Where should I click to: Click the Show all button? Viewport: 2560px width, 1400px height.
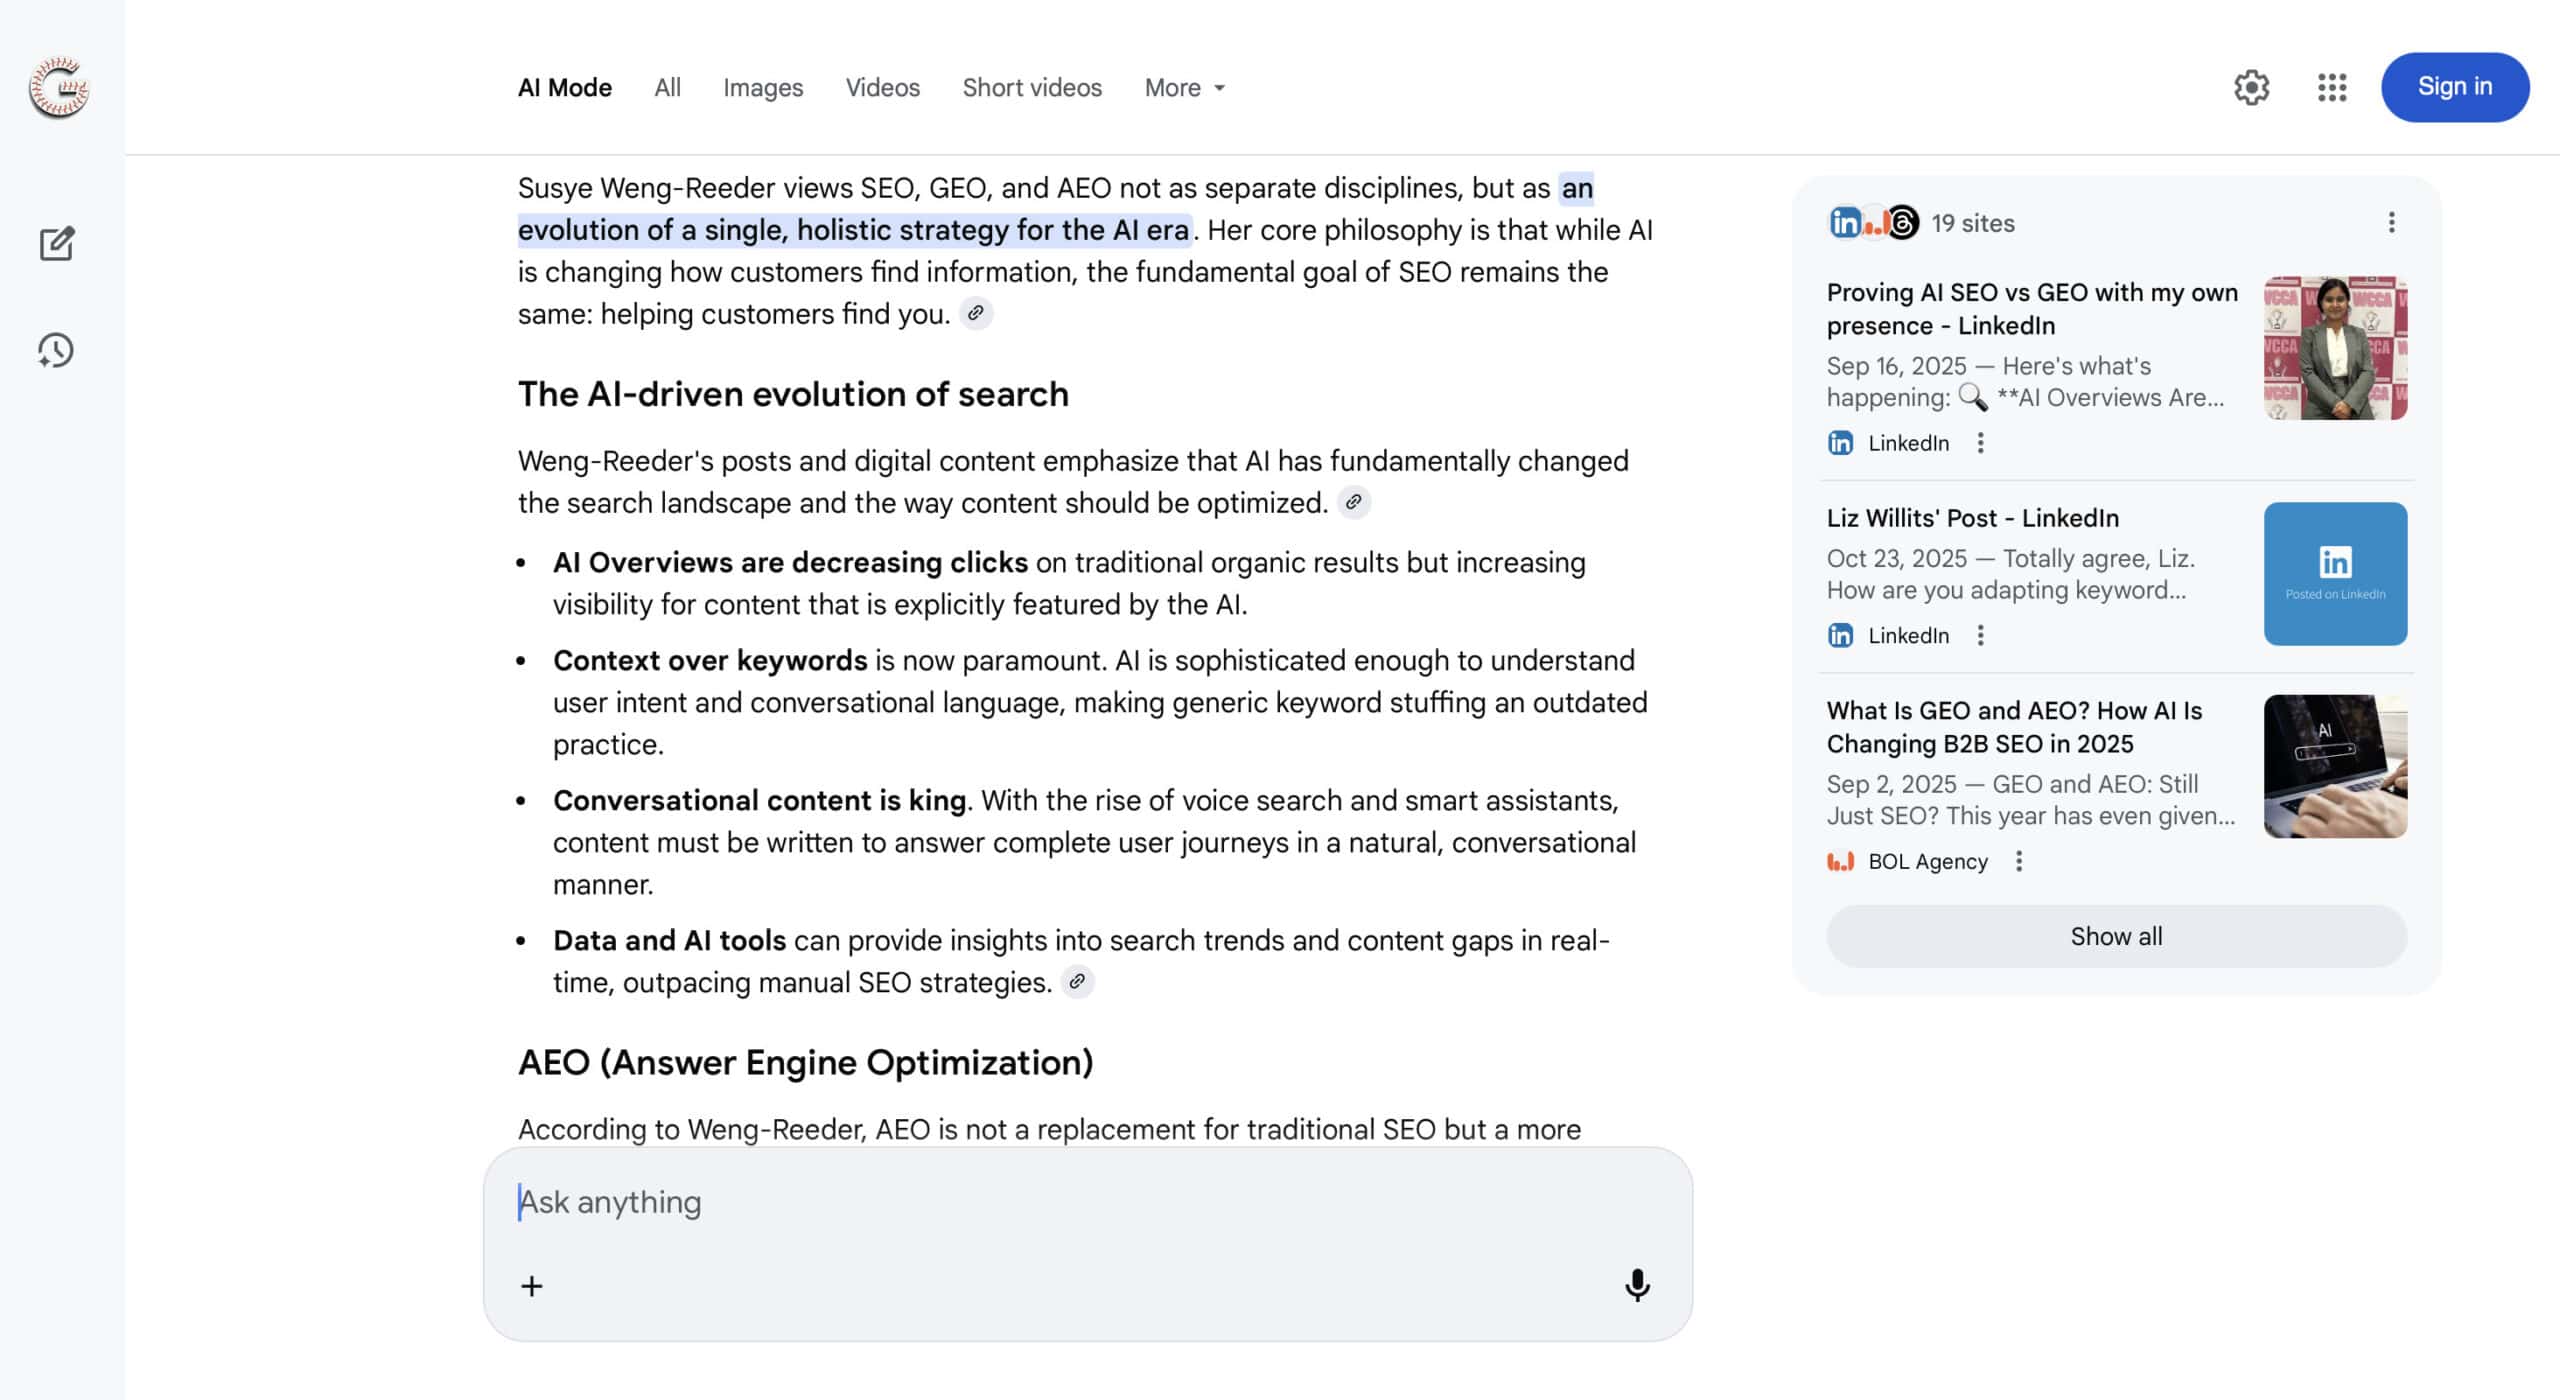coord(2115,936)
